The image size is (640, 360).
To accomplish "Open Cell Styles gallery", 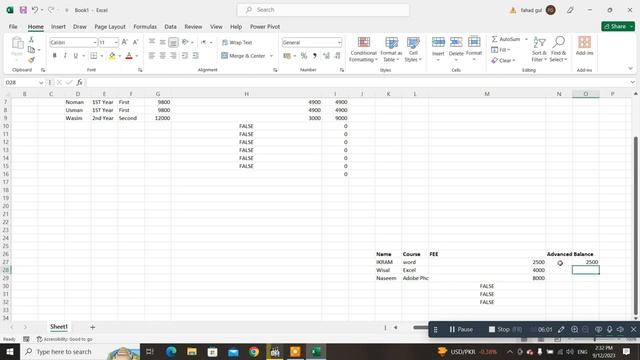I will pyautogui.click(x=413, y=49).
